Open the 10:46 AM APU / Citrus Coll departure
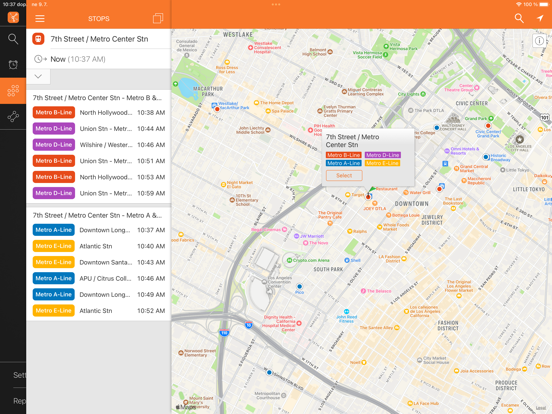552x414 pixels. 99,278
